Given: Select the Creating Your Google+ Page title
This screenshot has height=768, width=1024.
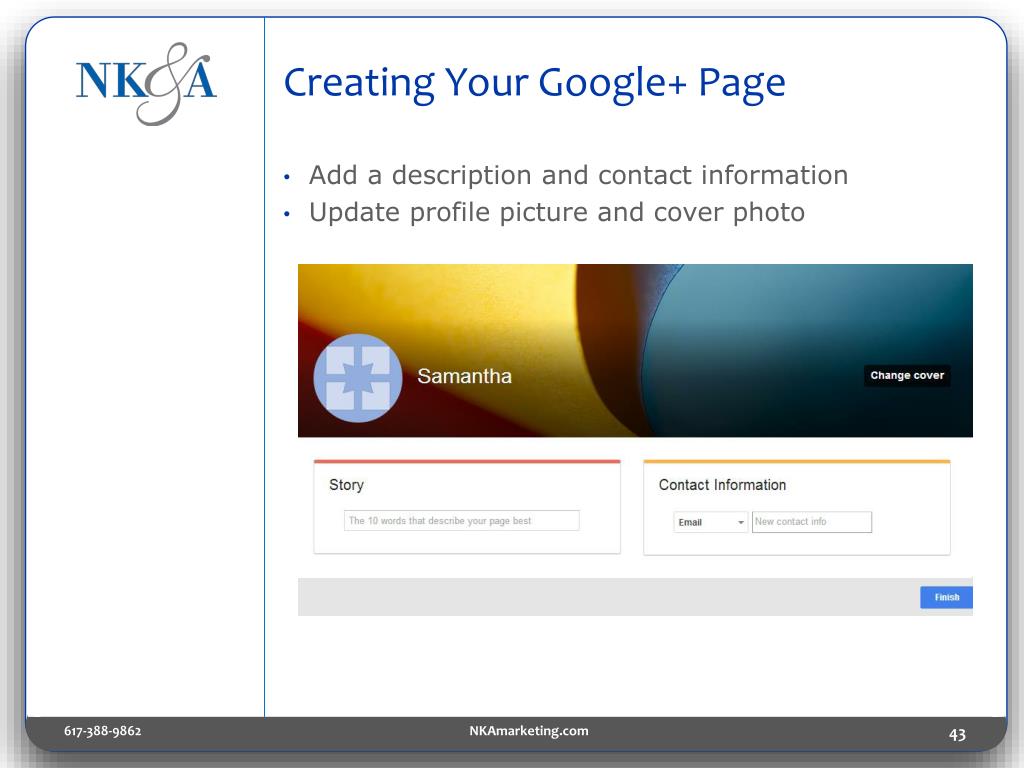Looking at the screenshot, I should click(x=534, y=83).
